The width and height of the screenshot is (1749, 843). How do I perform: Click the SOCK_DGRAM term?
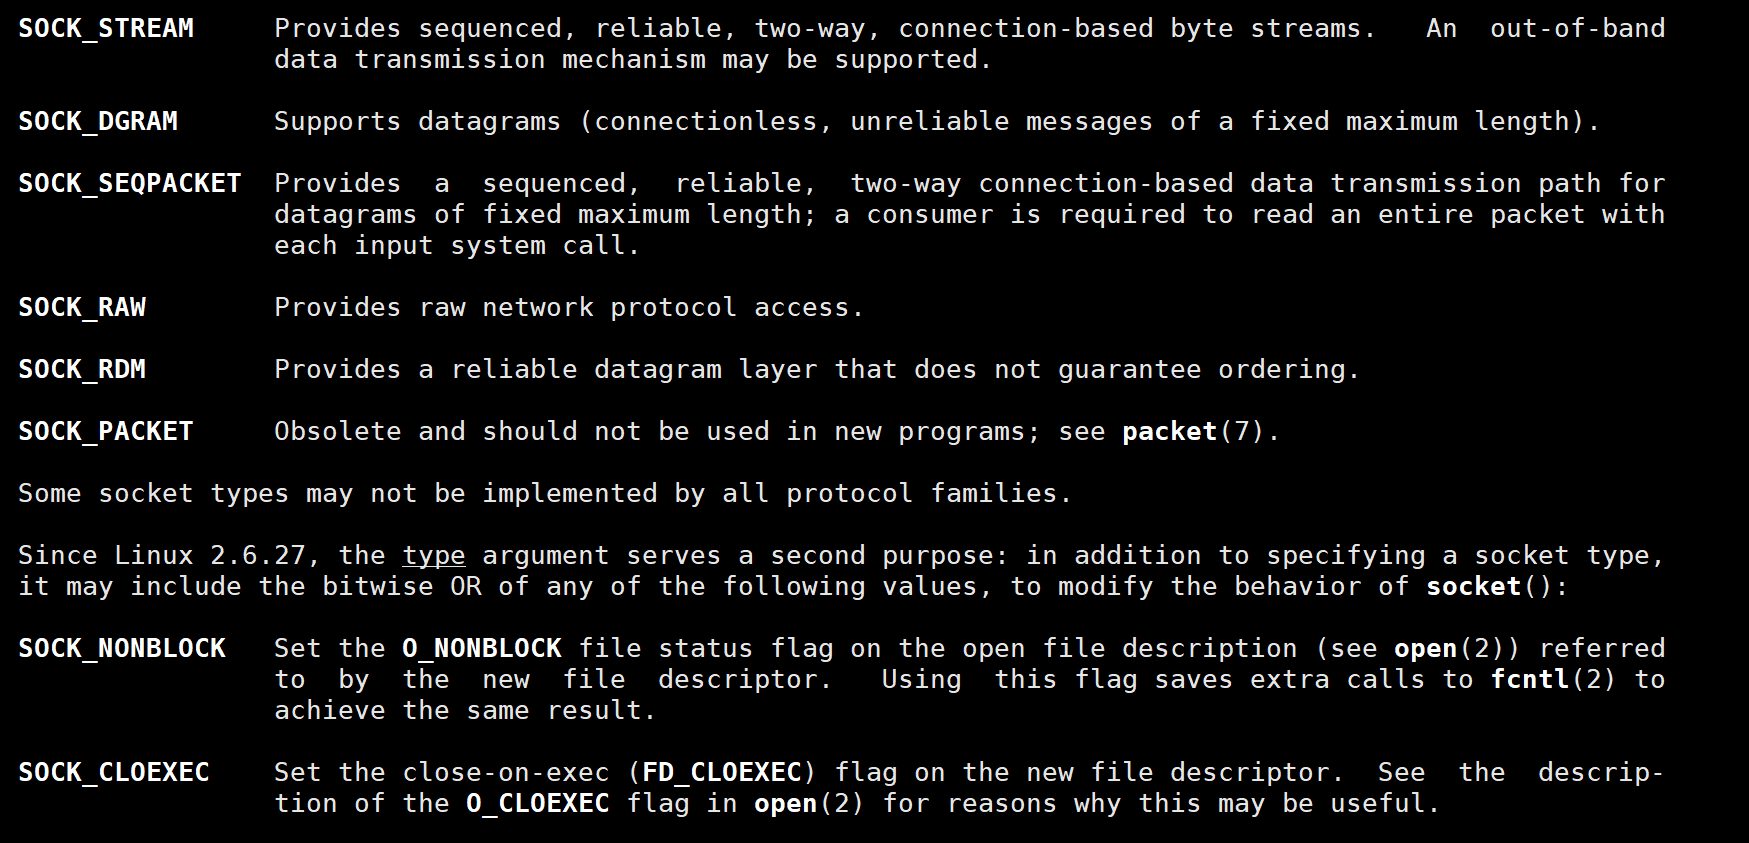[x=98, y=122]
